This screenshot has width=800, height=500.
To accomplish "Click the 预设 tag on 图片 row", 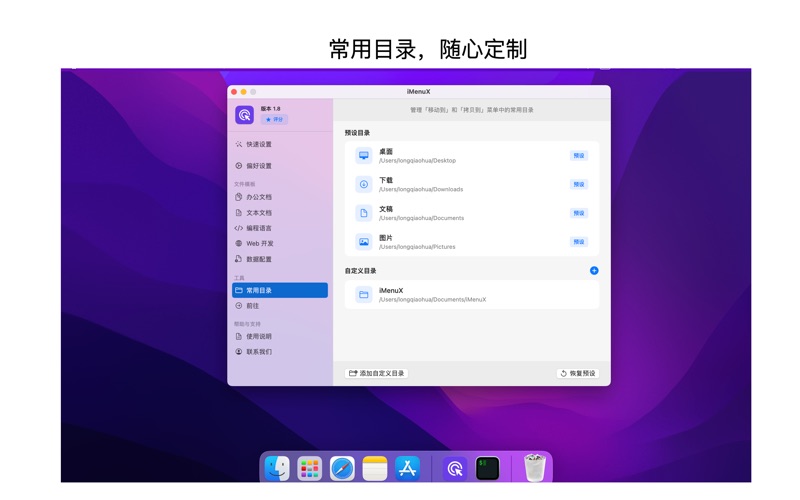I will (x=579, y=242).
